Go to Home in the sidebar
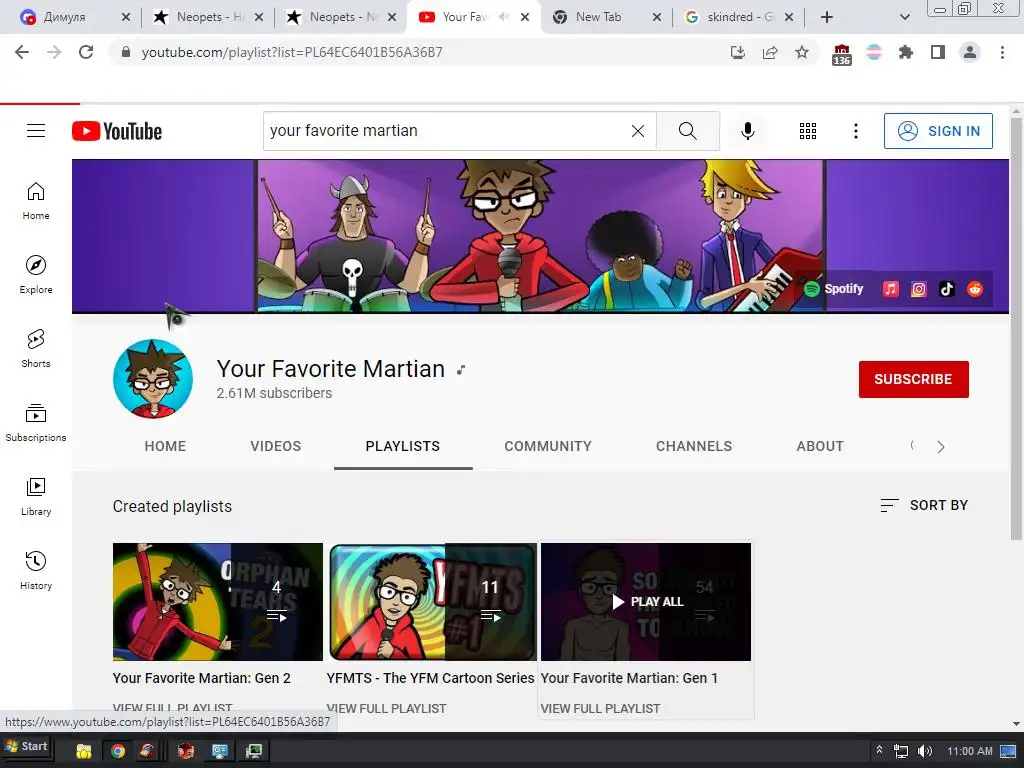1024x768 pixels. pos(36,200)
